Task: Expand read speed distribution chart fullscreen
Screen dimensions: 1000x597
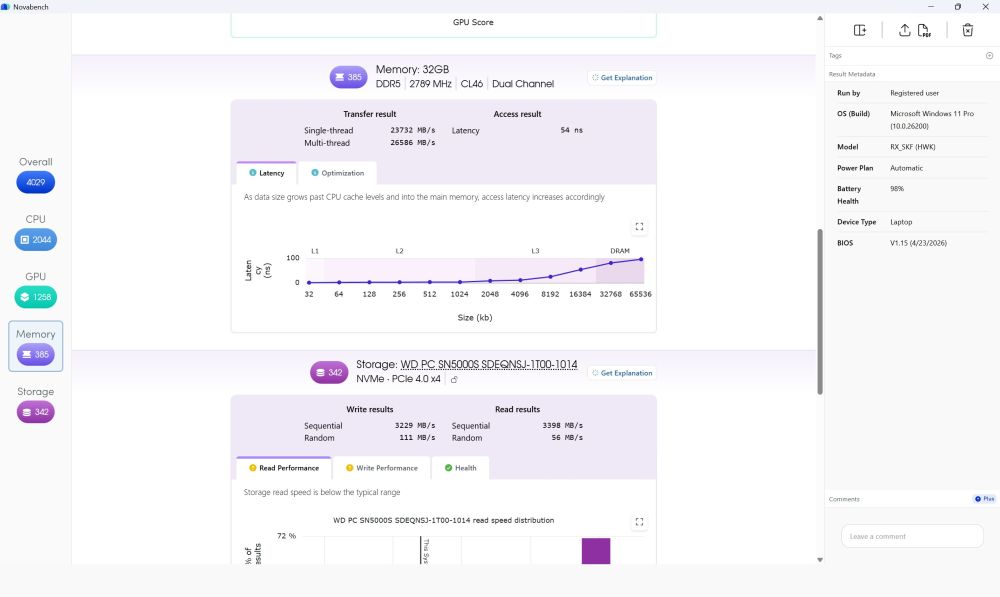Action: 639,522
